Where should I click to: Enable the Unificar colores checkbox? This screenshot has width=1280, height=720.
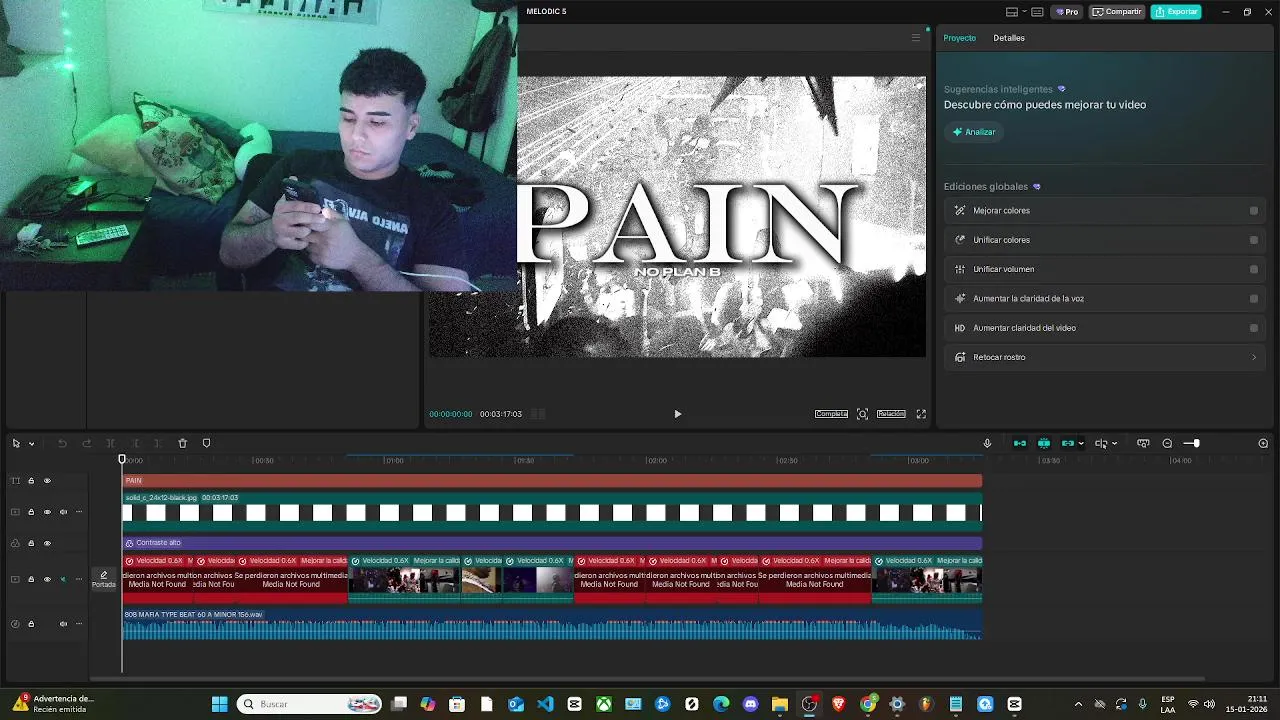1254,240
